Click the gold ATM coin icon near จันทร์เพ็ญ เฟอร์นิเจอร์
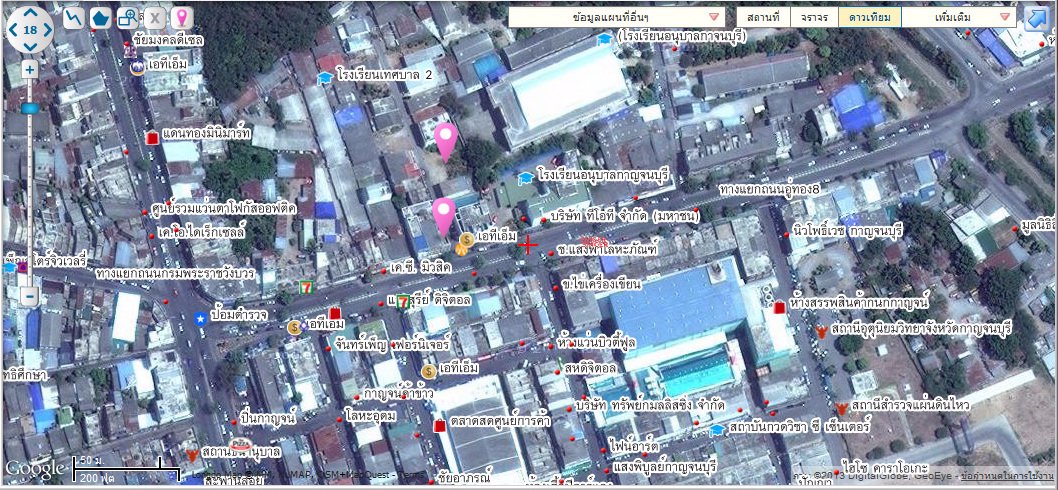The height and width of the screenshot is (490, 1058). tap(294, 327)
